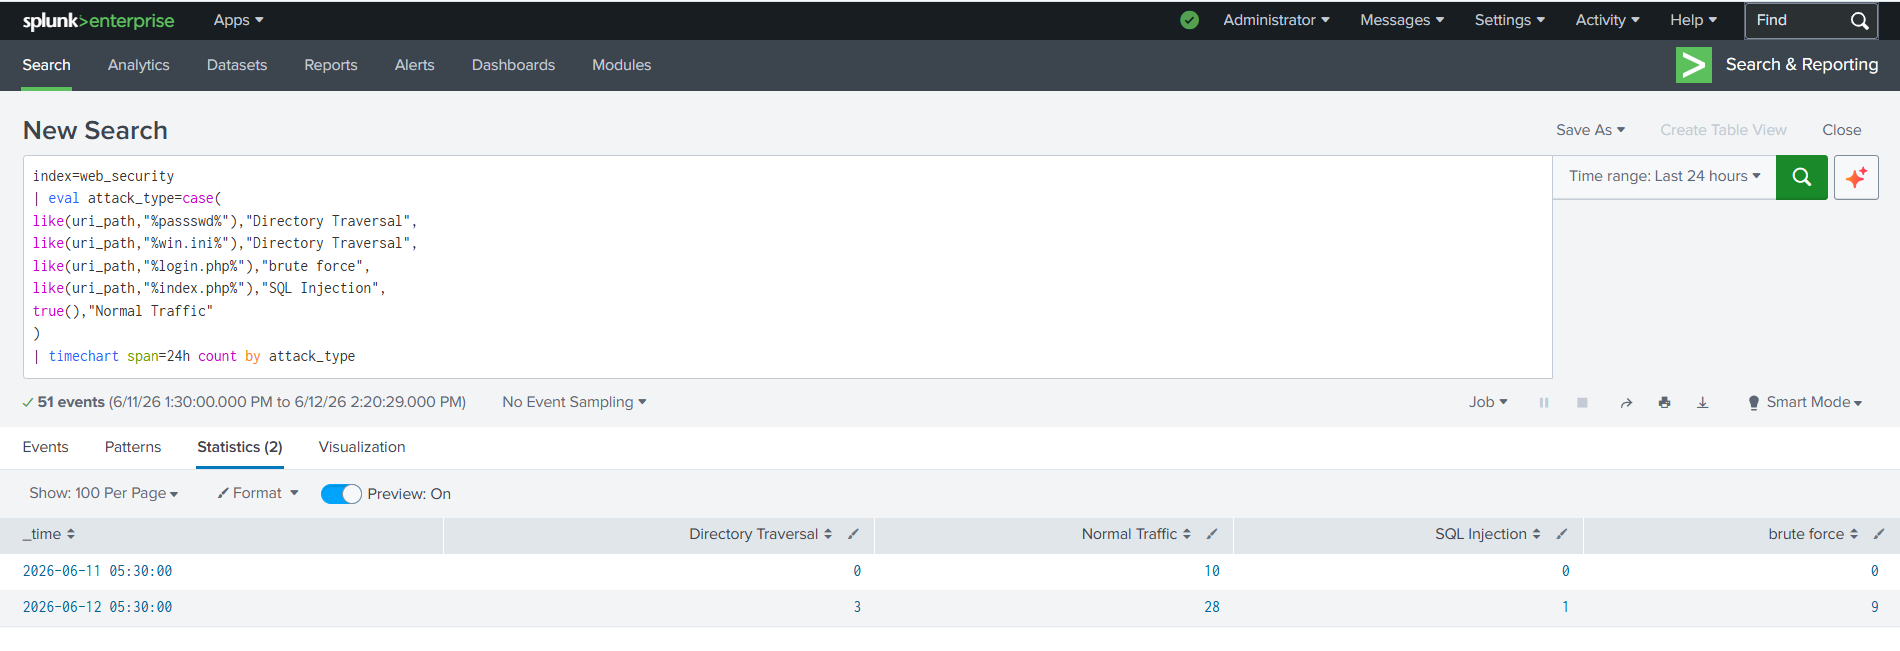The width and height of the screenshot is (1900, 651).
Task: Open the Save As dropdown
Action: pyautogui.click(x=1590, y=130)
